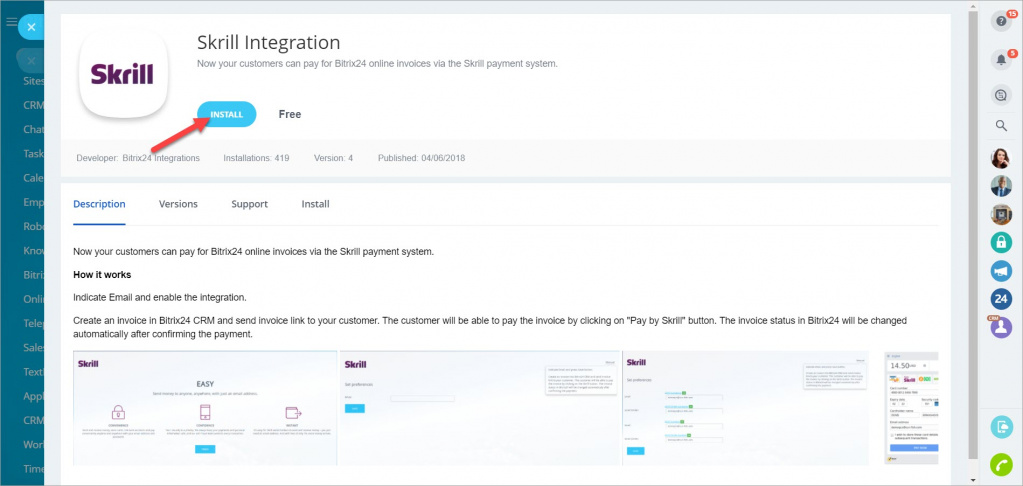Open the Telephony item in the left sidebar
Image resolution: width=1023 pixels, height=486 pixels.
click(x=34, y=323)
